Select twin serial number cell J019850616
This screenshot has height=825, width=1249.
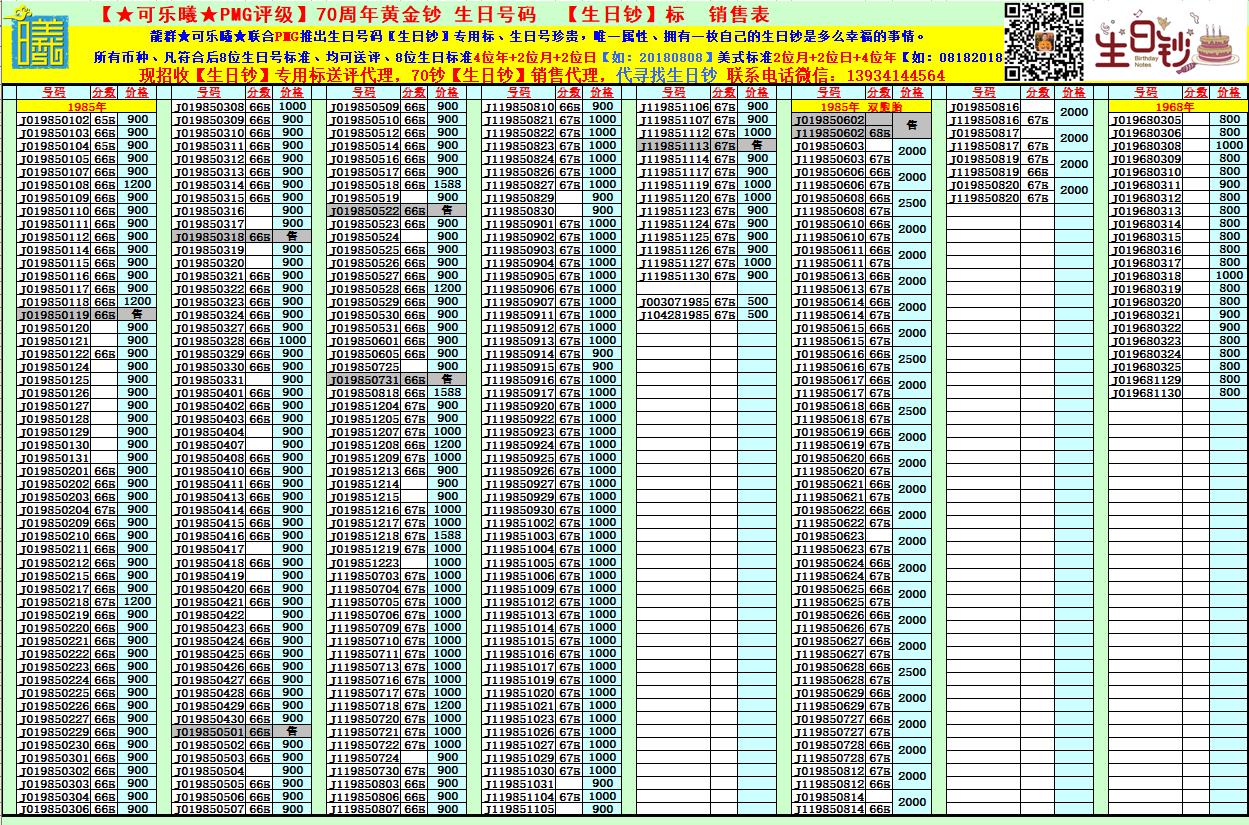coord(829,354)
